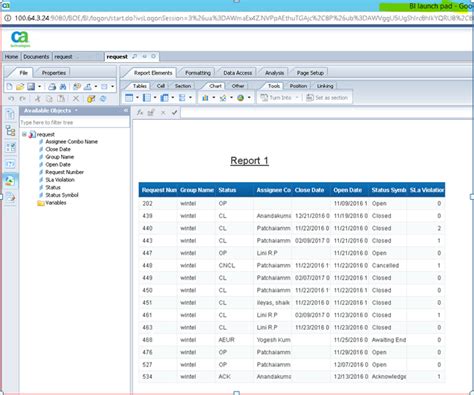Click the fx Formula Editor icon
The image size is (474, 395).
coord(140,113)
